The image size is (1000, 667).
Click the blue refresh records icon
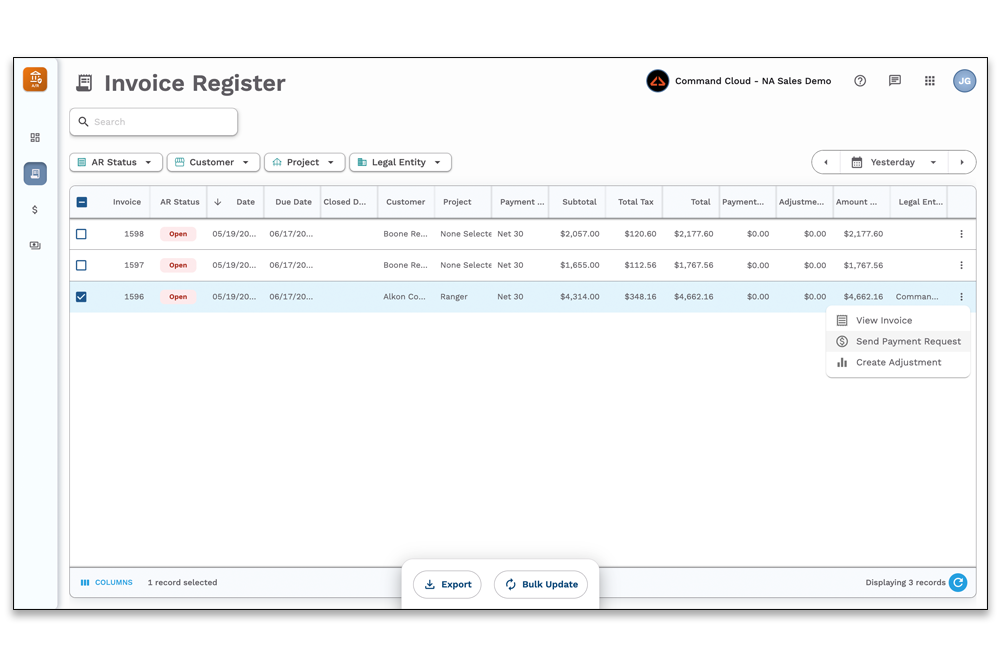tap(958, 583)
